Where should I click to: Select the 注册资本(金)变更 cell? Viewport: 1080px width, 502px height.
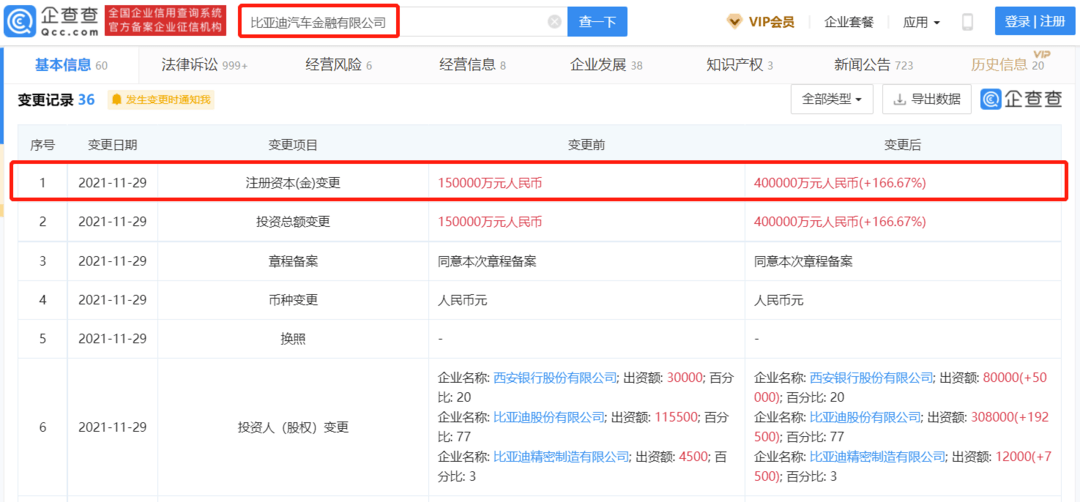pyautogui.click(x=293, y=183)
